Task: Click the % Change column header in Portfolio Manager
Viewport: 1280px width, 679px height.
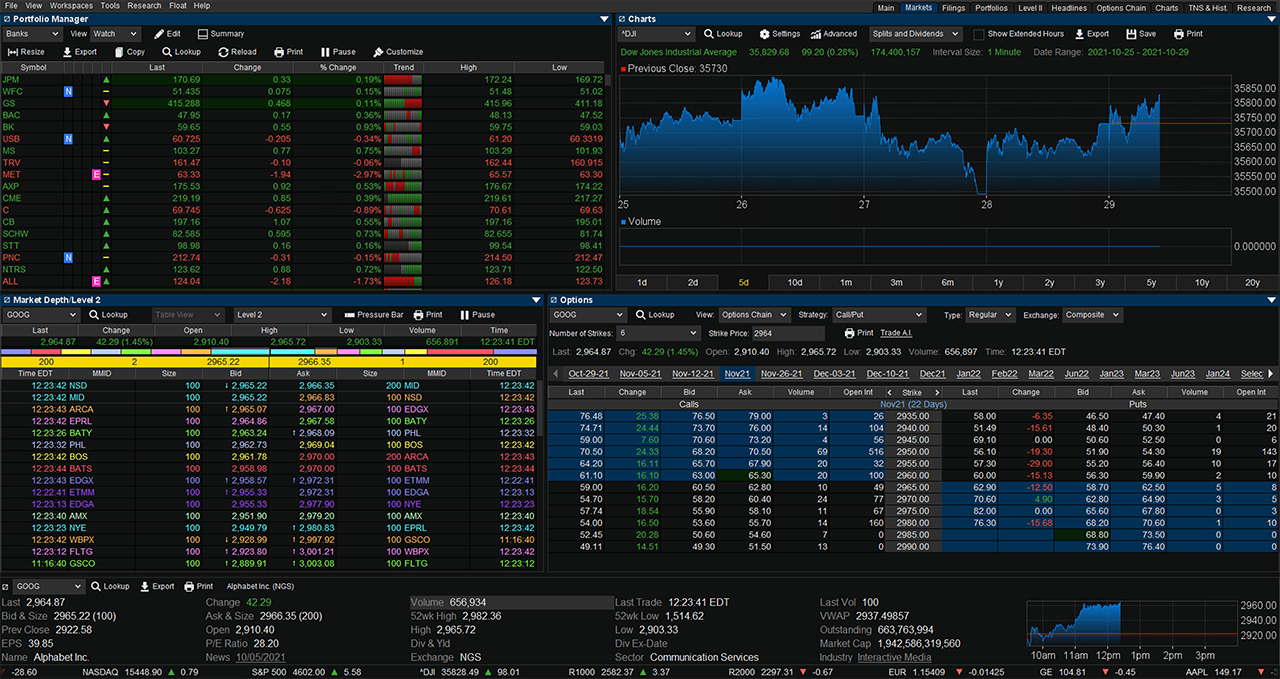Action: coord(338,68)
